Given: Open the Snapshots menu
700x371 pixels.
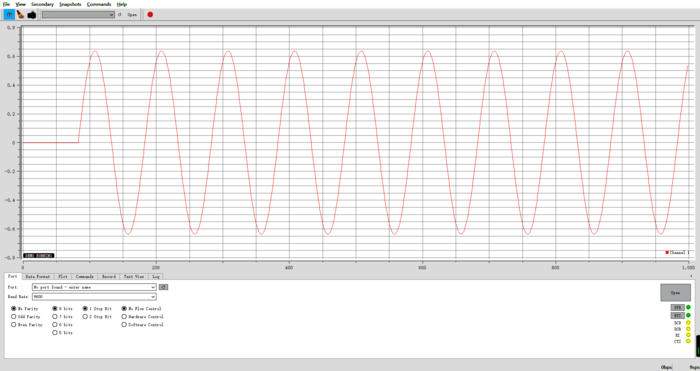Looking at the screenshot, I should (x=70, y=4).
